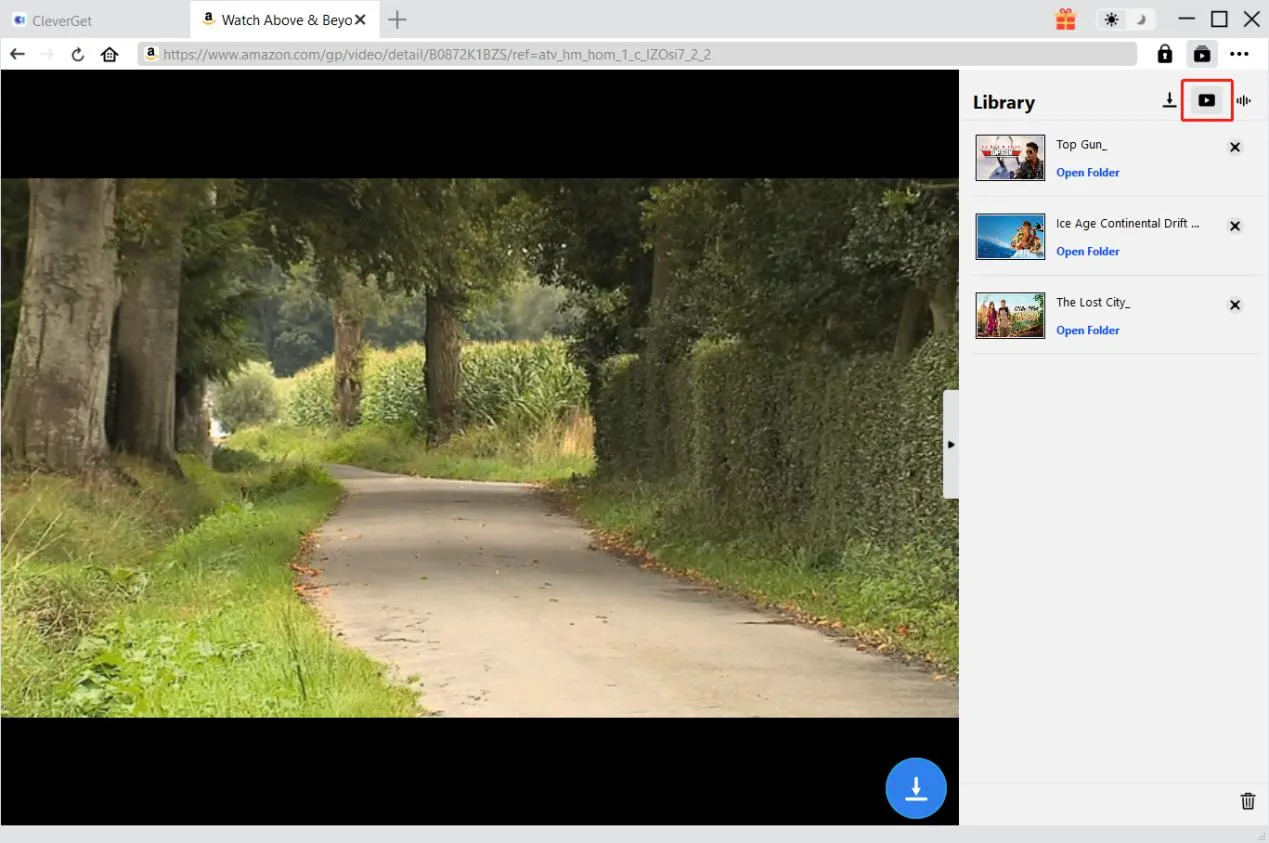Go back to previous page

click(x=18, y=54)
